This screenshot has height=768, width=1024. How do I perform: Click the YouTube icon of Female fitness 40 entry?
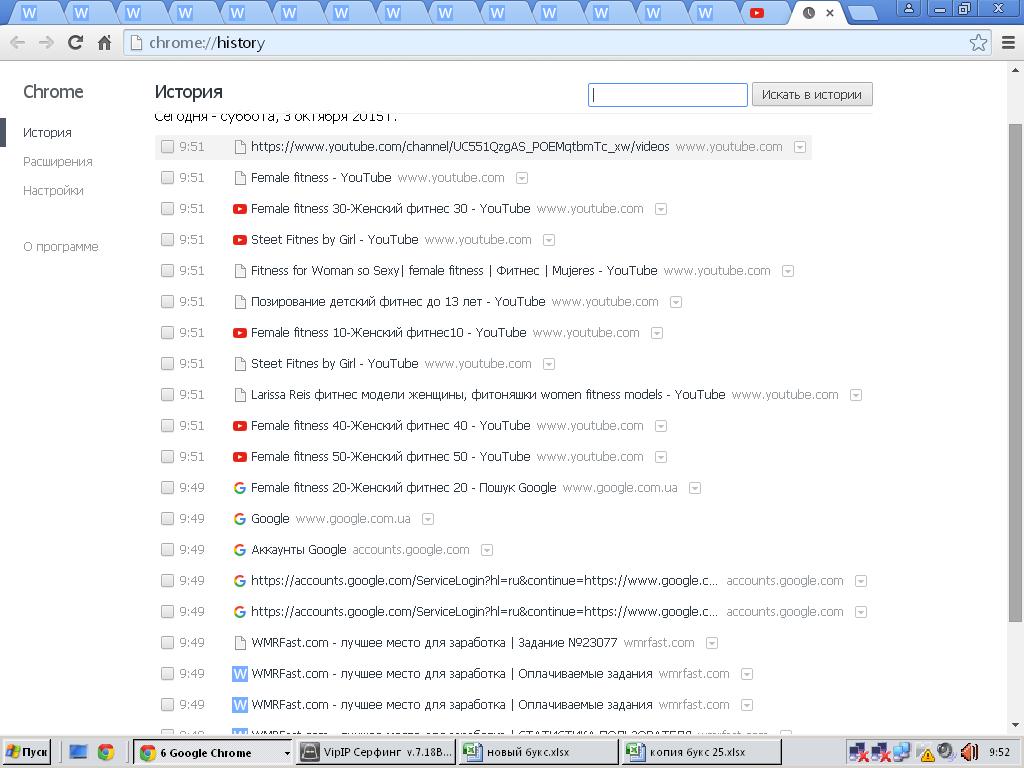tap(240, 426)
